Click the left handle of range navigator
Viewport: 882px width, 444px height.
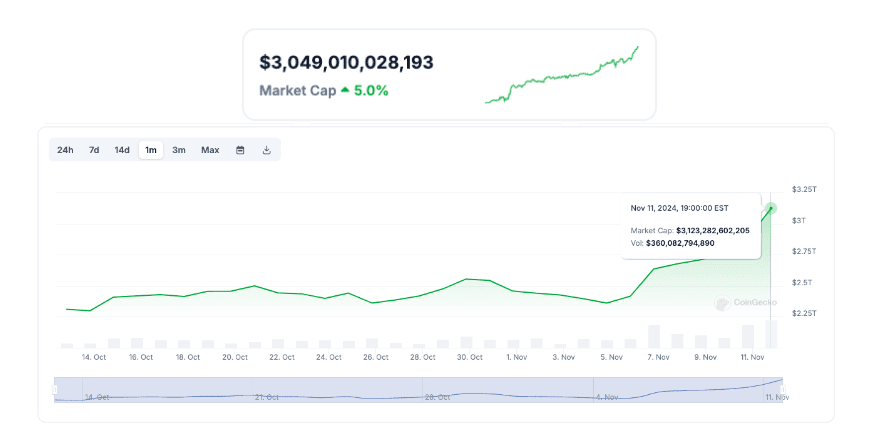pyautogui.click(x=55, y=388)
